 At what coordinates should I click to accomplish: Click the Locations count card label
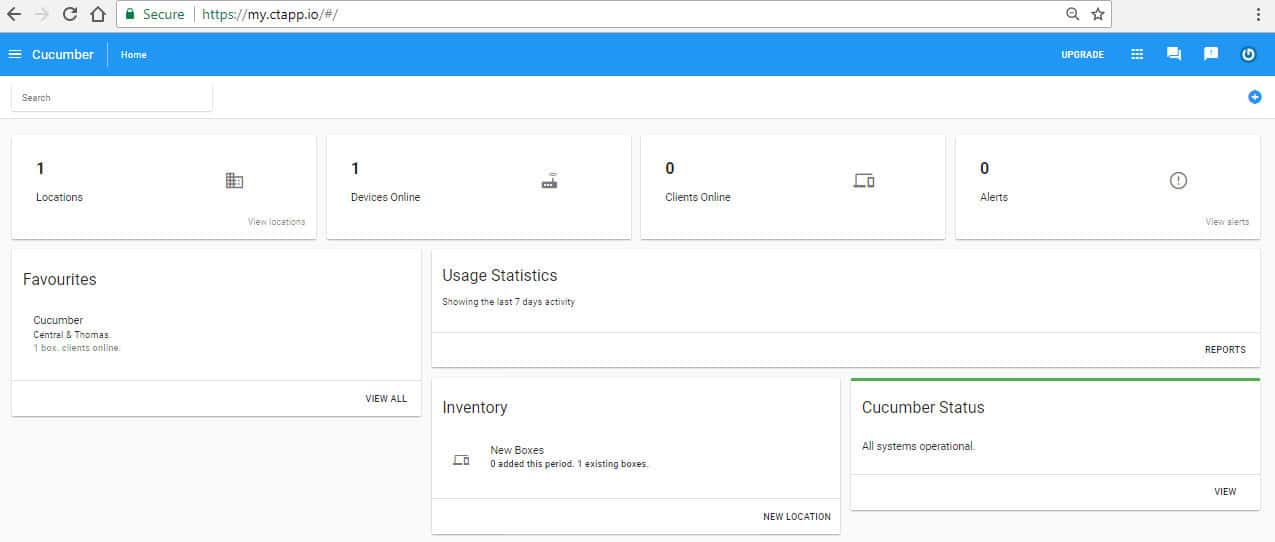pos(59,197)
